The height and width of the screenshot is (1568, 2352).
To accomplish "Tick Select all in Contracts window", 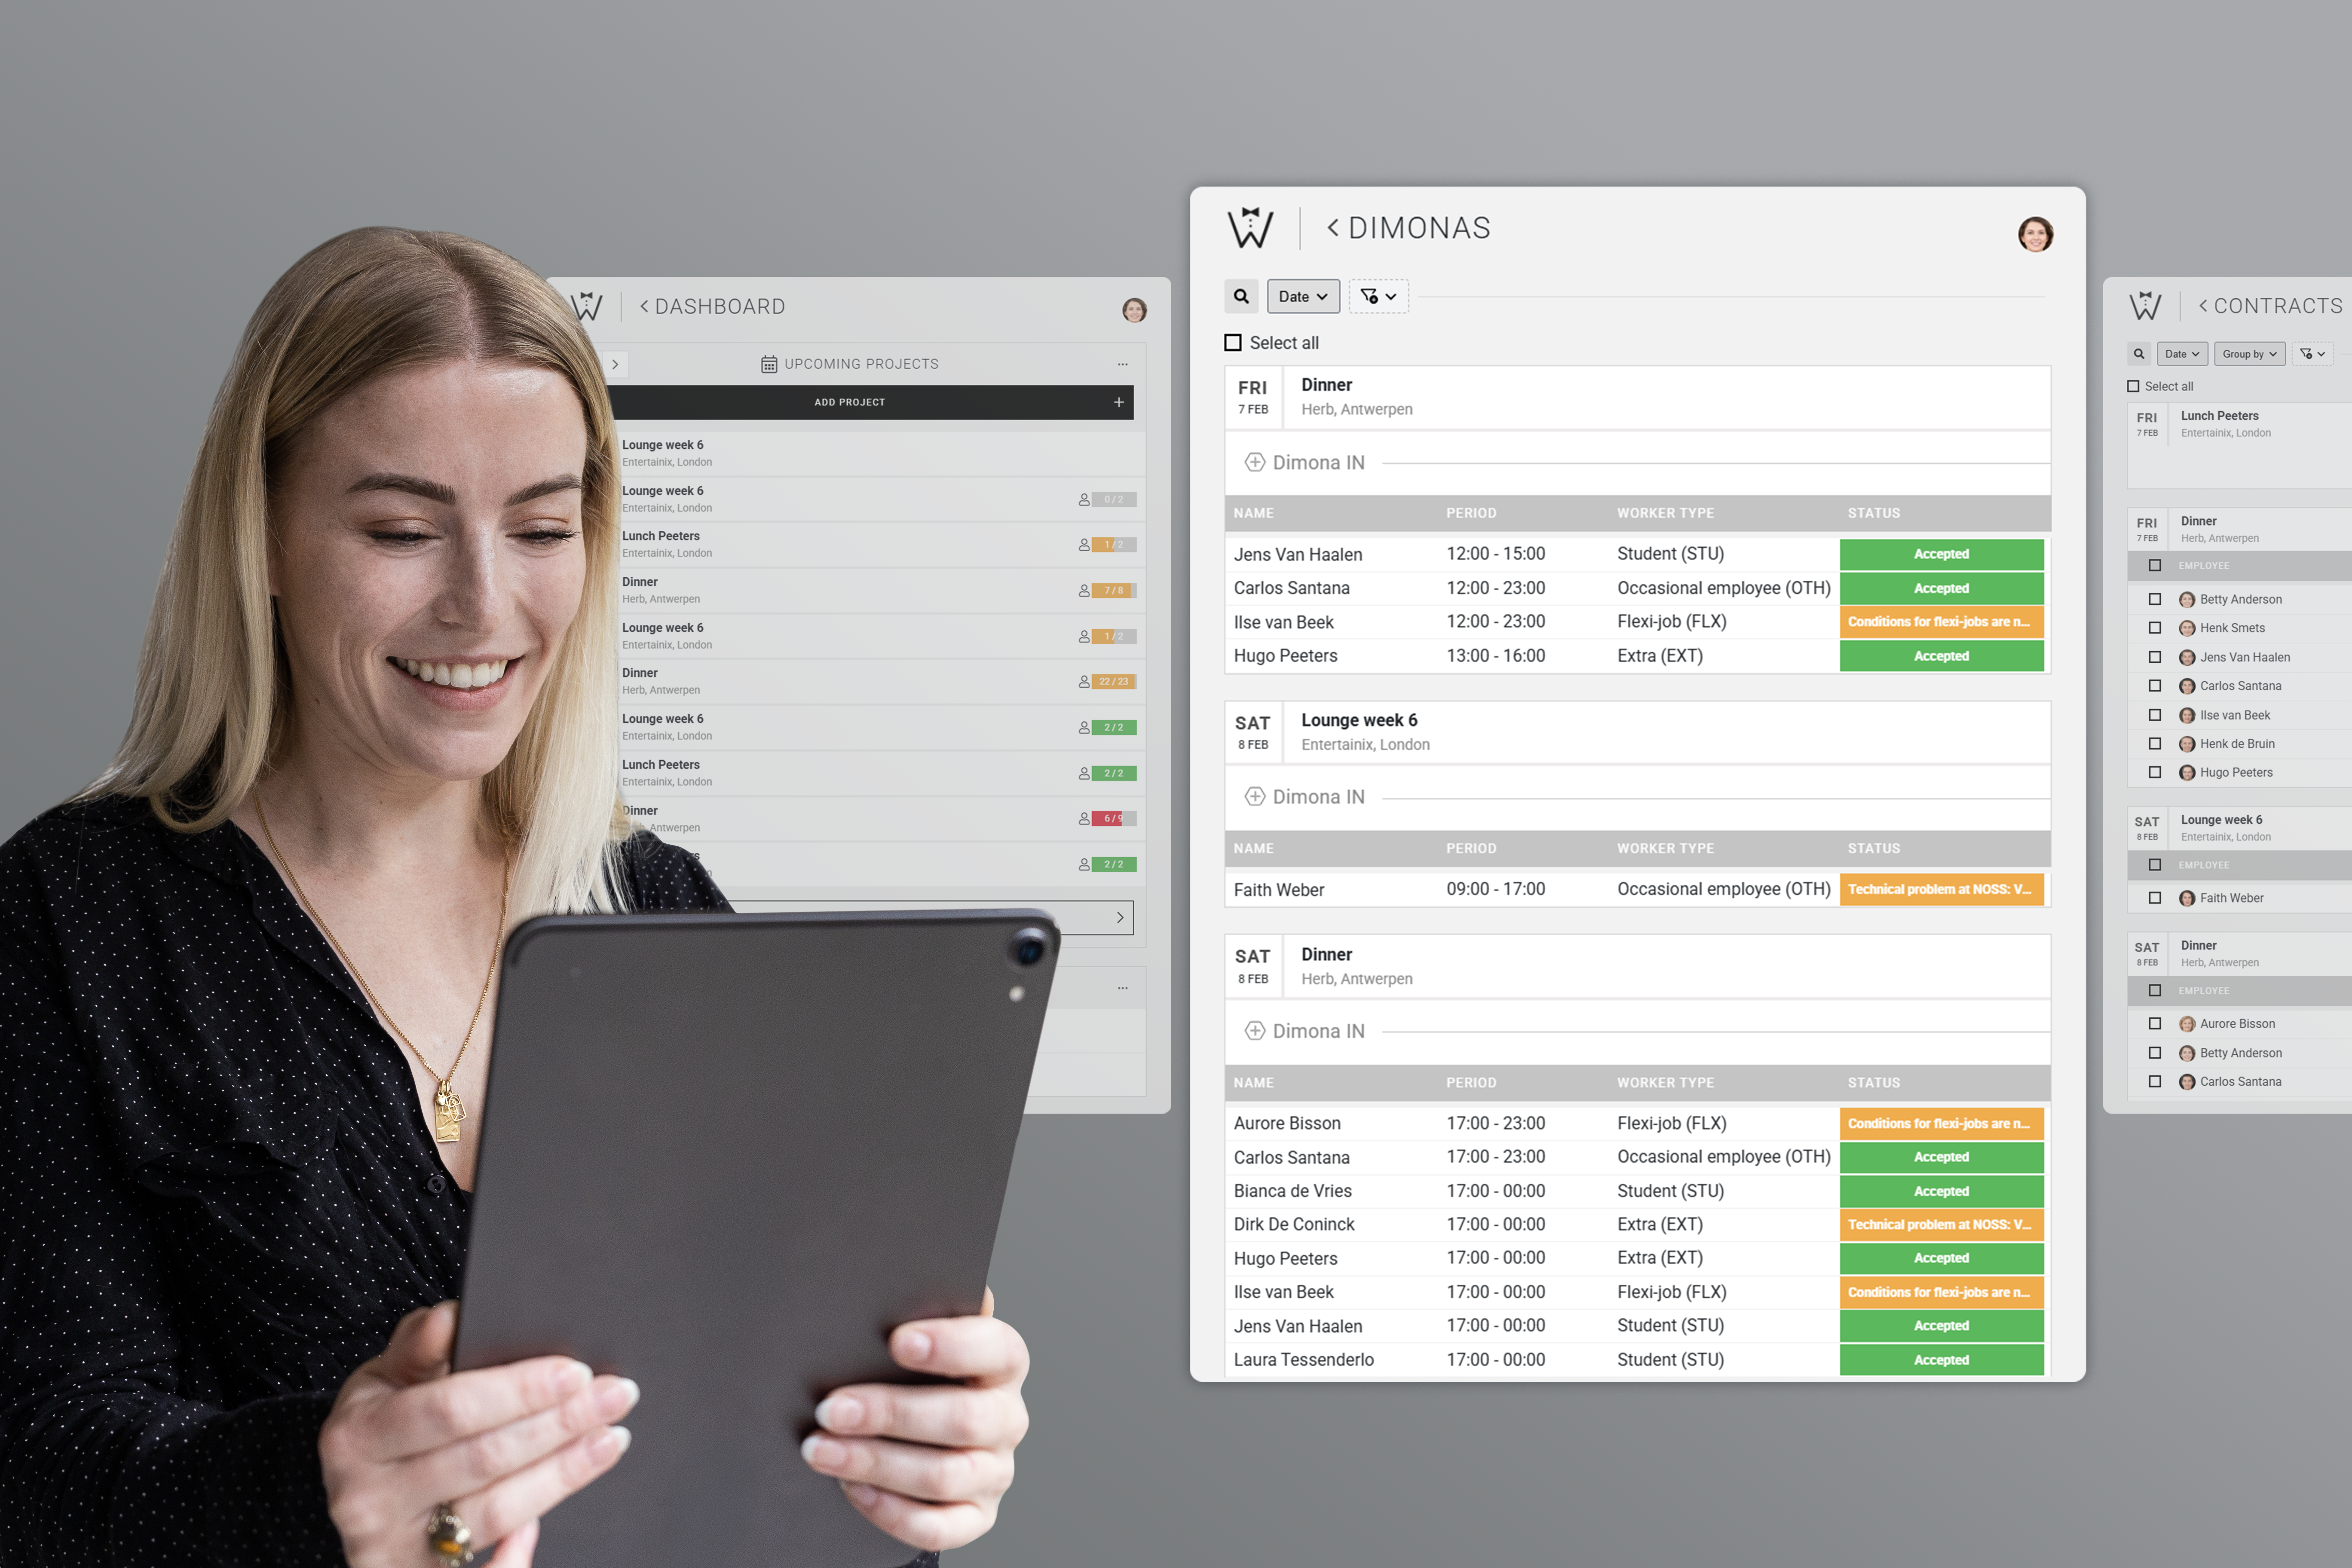I will tap(2133, 386).
